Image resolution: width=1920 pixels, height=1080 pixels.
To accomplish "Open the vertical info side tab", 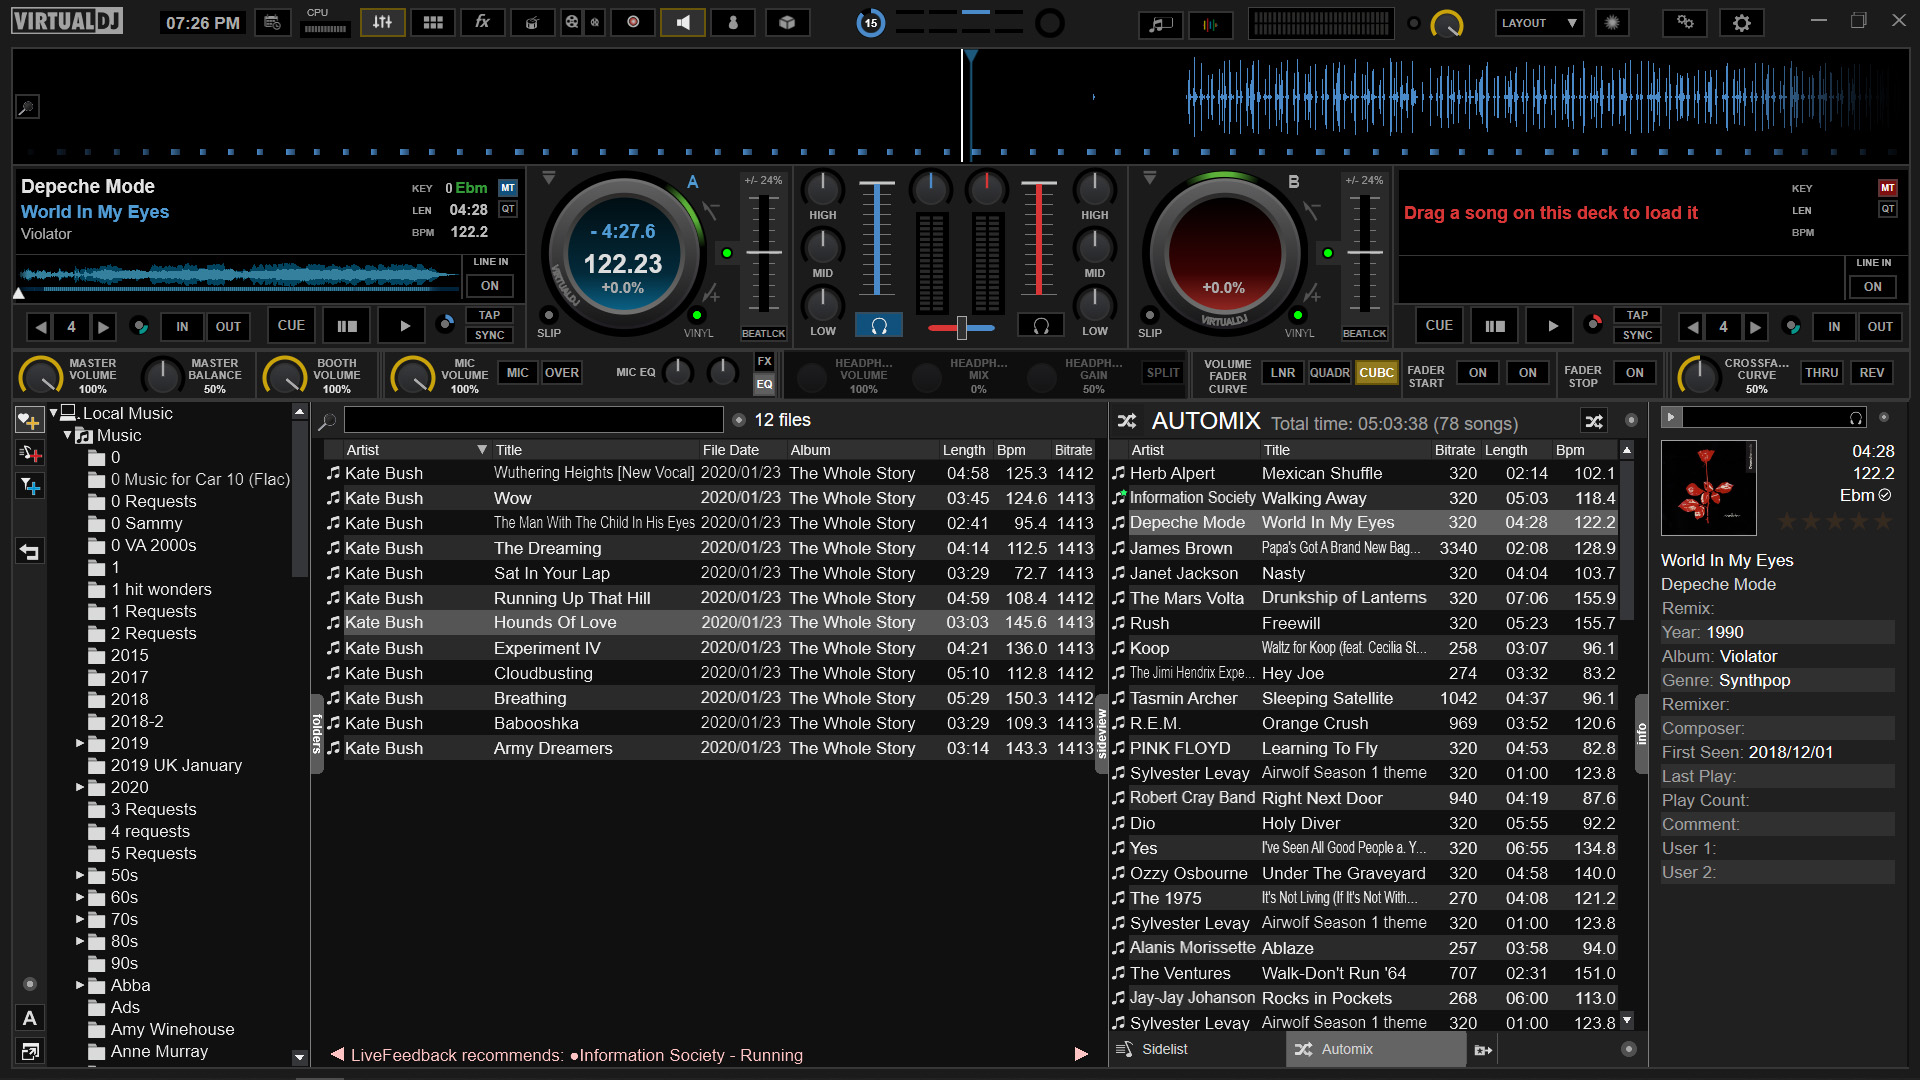I will coord(1641,734).
